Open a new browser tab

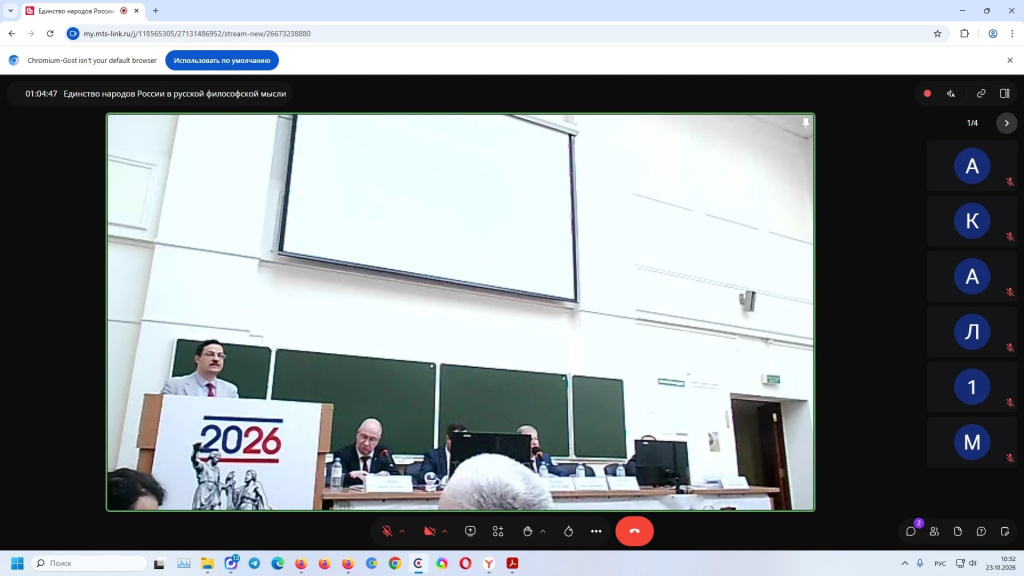point(155,11)
